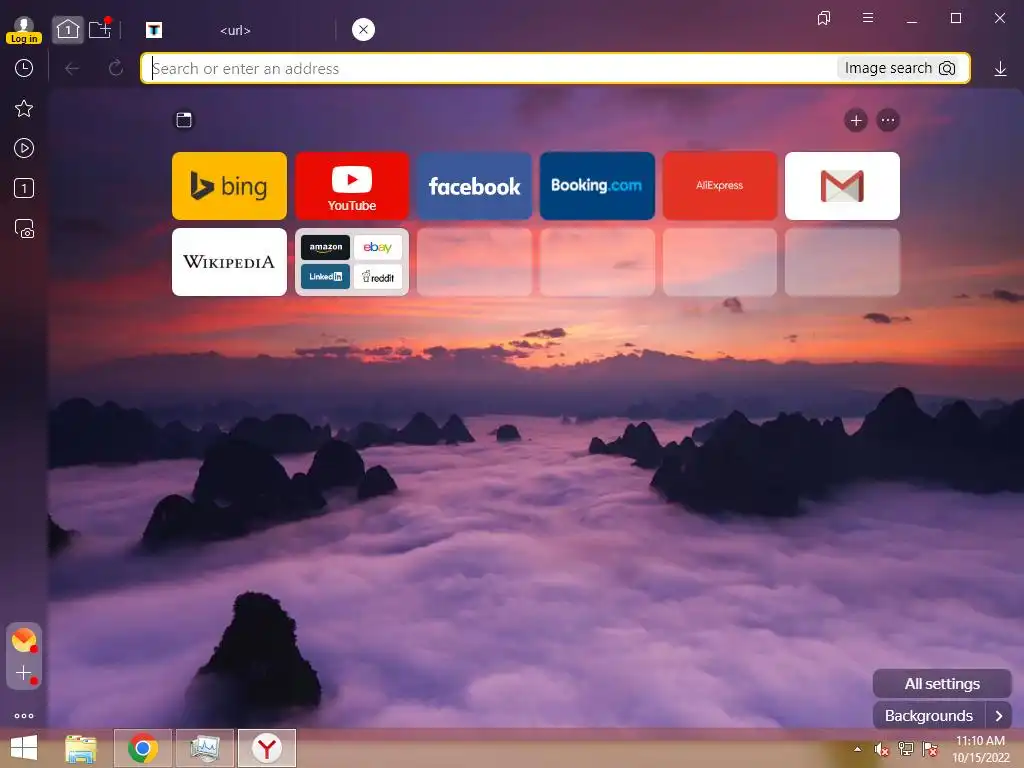
Task: Reload the current page
Action: coord(116,68)
